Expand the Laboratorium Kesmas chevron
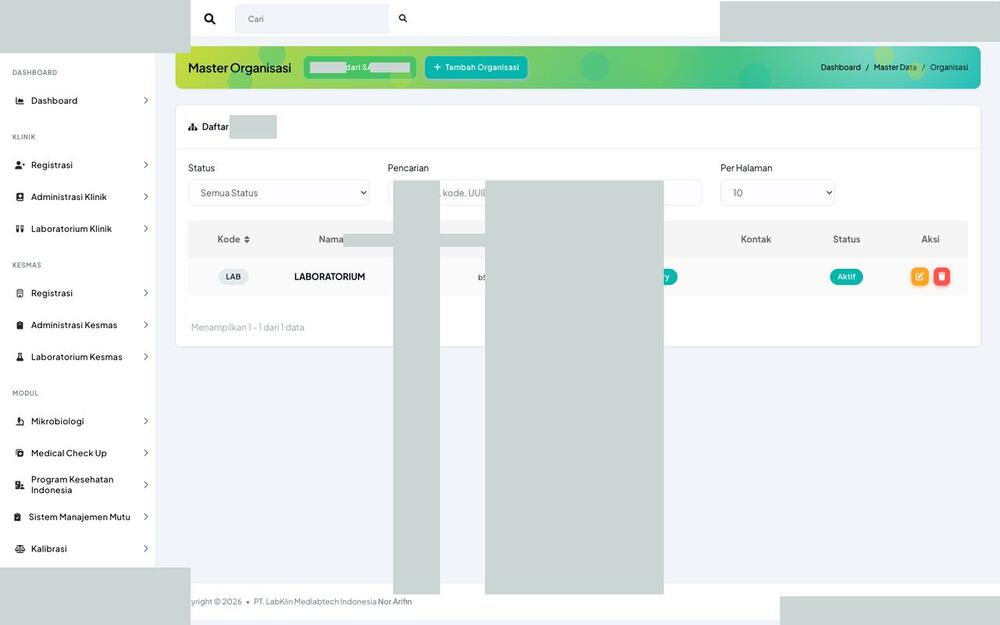This screenshot has height=625, width=1000. 145,357
